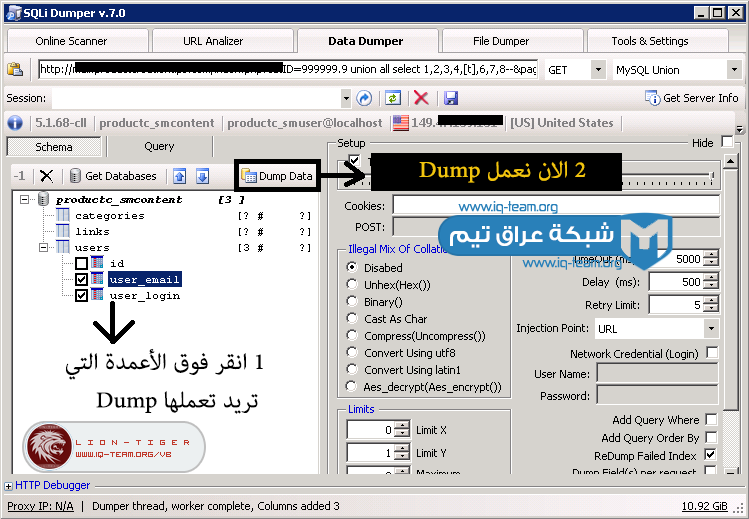Expand the HTTP Debugger section
749x519 pixels.
[9, 486]
